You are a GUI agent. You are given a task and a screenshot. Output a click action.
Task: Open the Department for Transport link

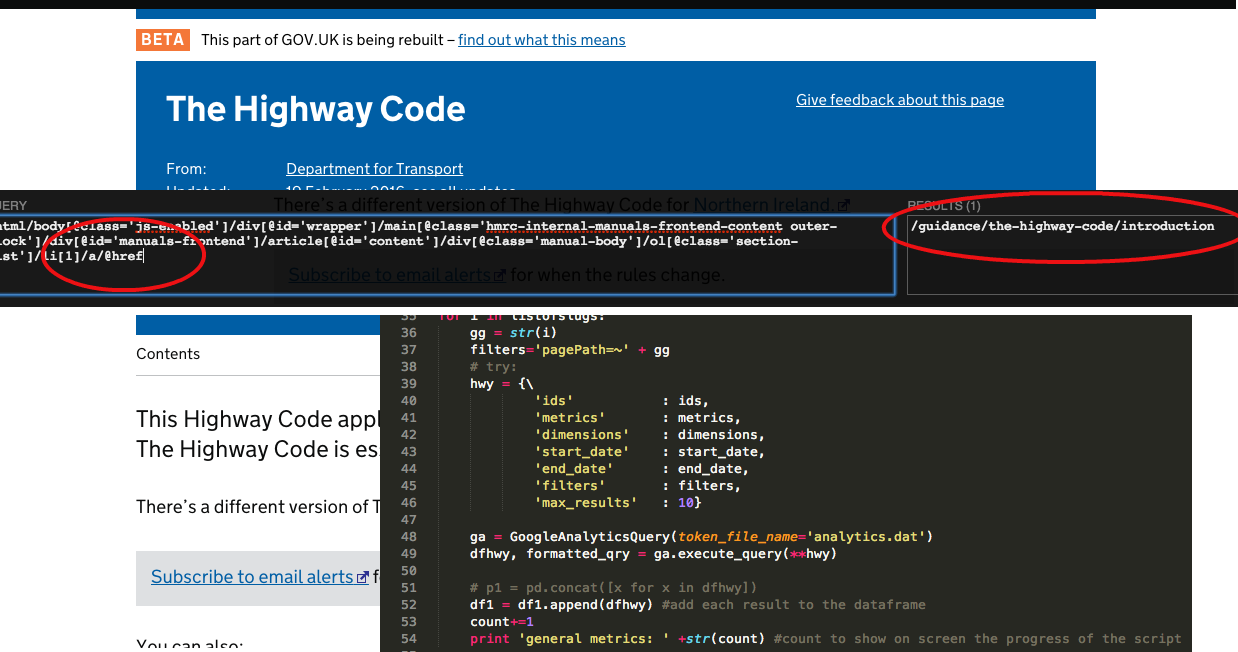pos(374,169)
